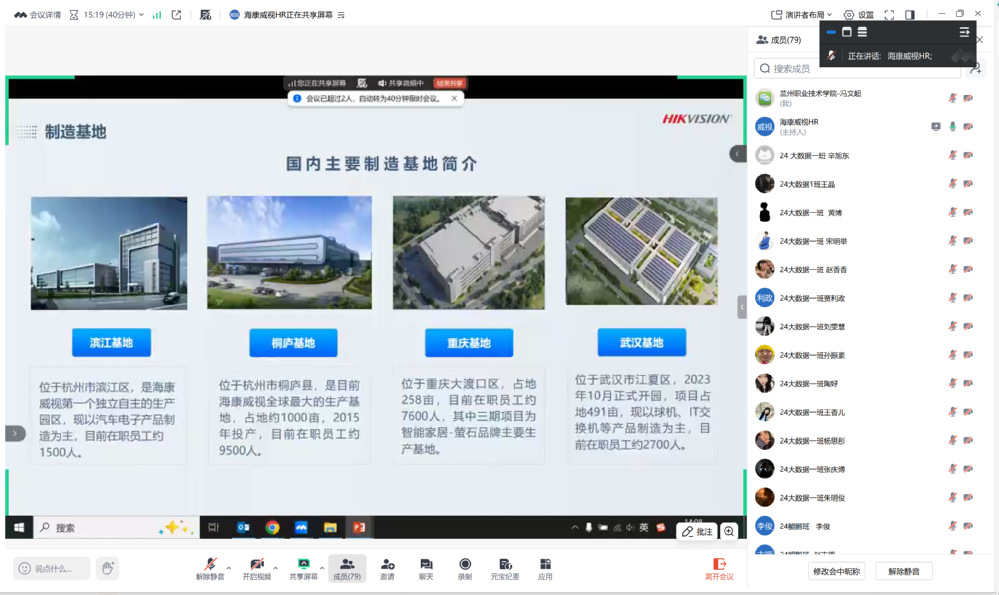Click the muted mic in floating speaker window
Image resolution: width=999 pixels, height=595 pixels.
click(831, 55)
